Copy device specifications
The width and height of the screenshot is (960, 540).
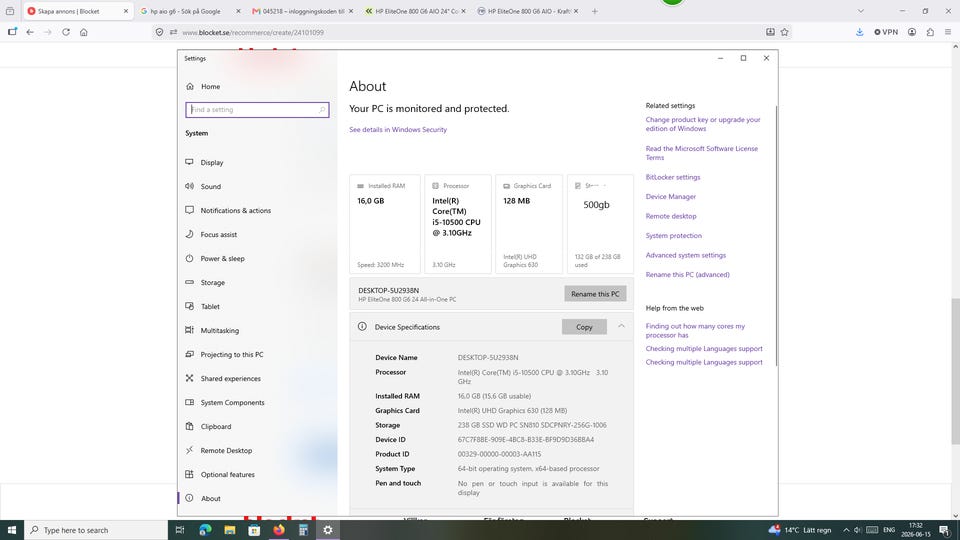584,327
